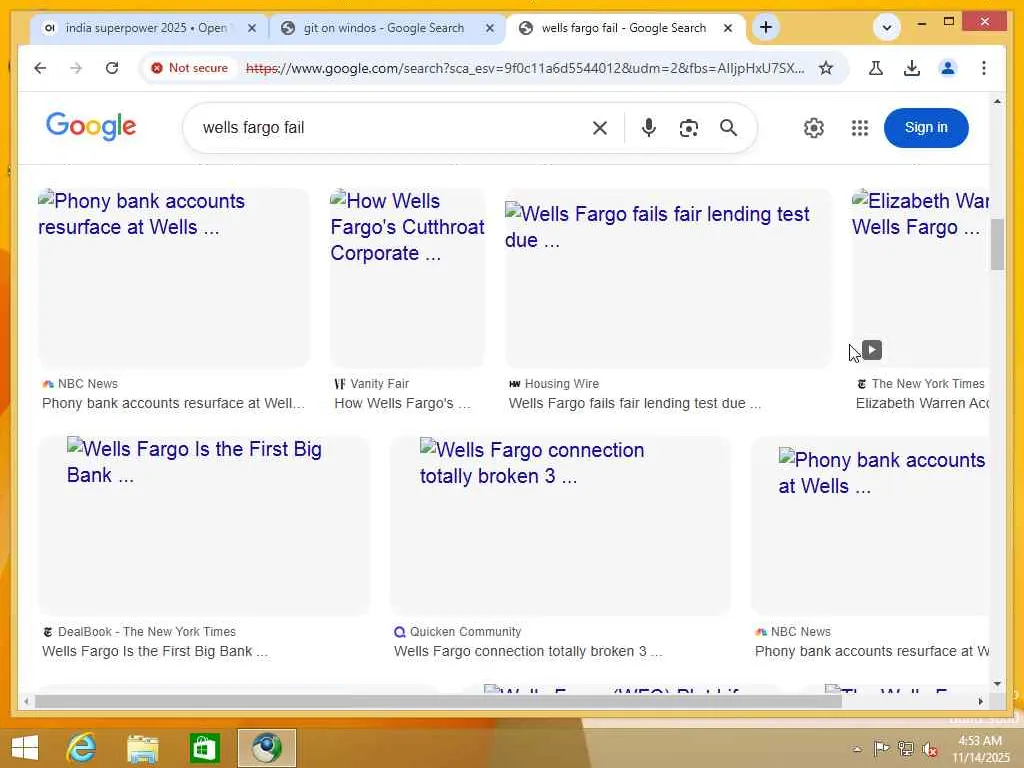Launch Internet Explorer from taskbar
This screenshot has width=1024, height=768.
tap(81, 748)
